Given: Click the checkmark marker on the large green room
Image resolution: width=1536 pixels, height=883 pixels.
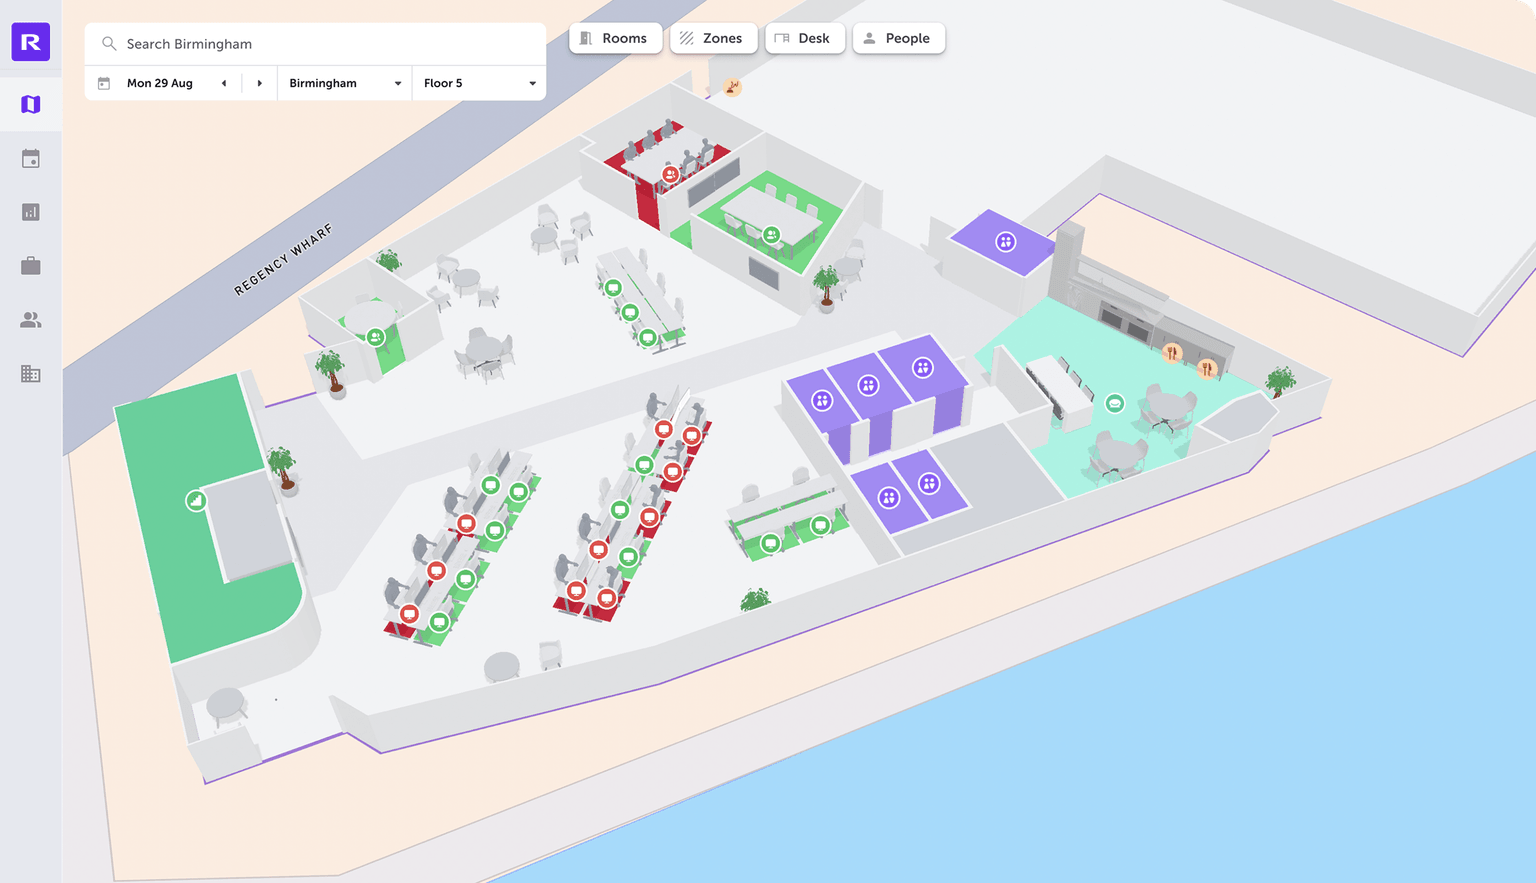Looking at the screenshot, I should click(196, 501).
